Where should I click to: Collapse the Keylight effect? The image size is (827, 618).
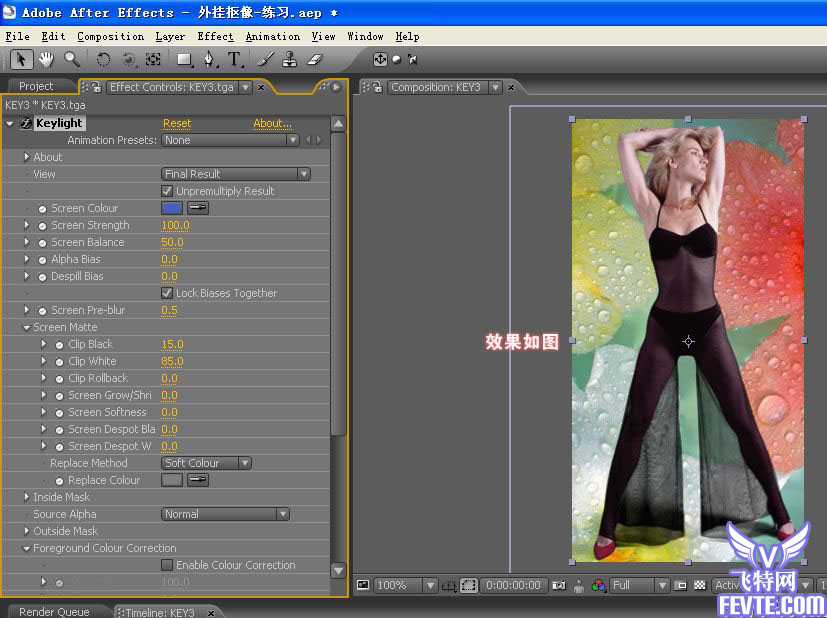click(9, 123)
